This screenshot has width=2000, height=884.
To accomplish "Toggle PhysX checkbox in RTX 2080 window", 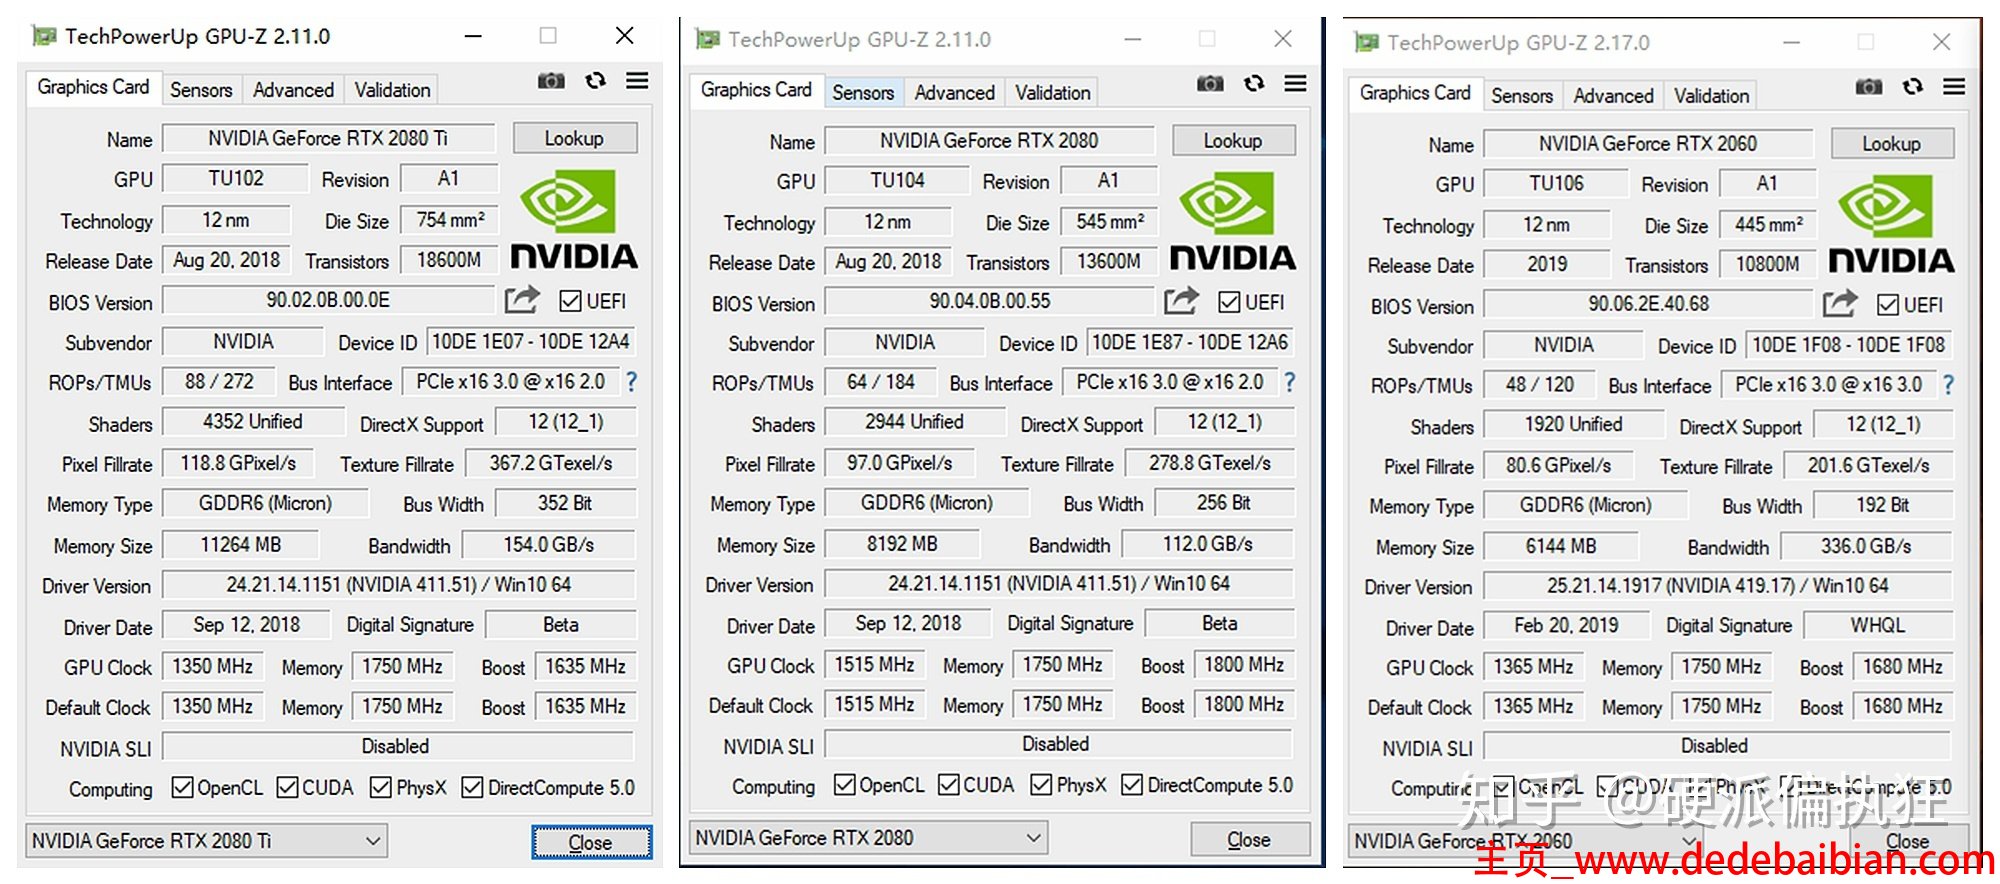I will point(1041,785).
